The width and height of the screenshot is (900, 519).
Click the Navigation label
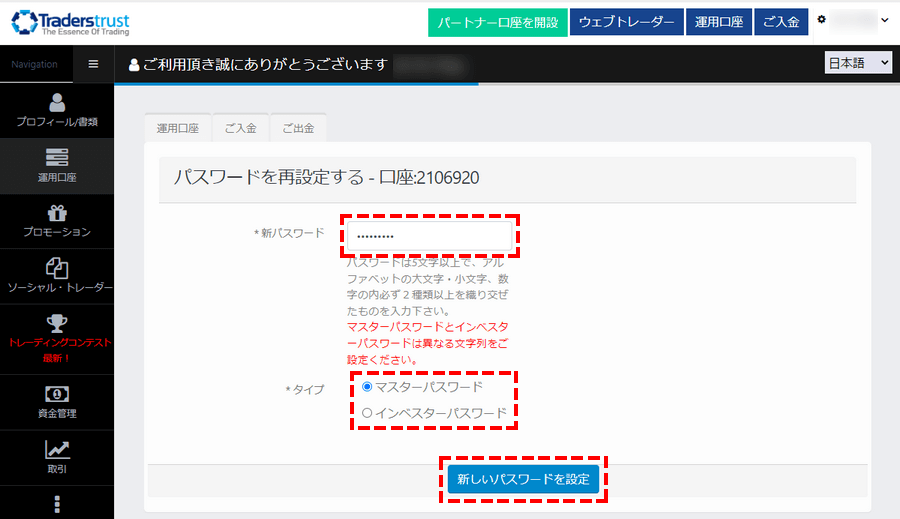tap(34, 64)
